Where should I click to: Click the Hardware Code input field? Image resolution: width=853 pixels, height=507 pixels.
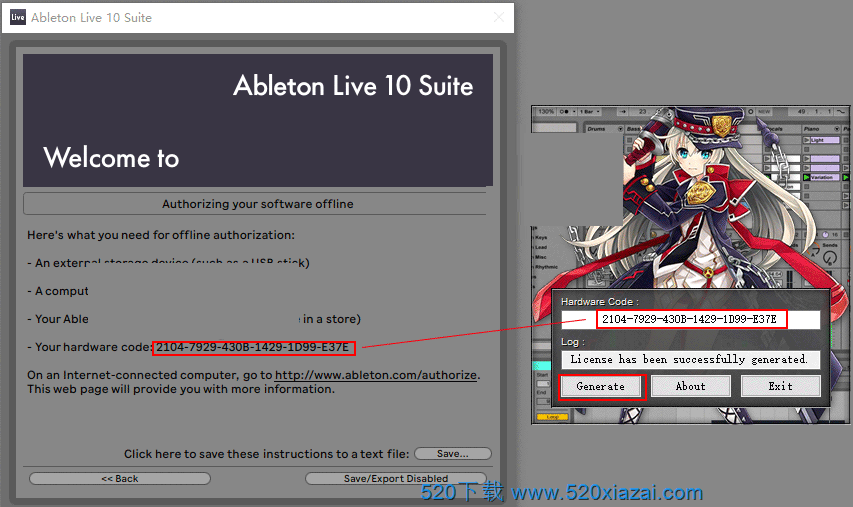pyautogui.click(x=690, y=320)
